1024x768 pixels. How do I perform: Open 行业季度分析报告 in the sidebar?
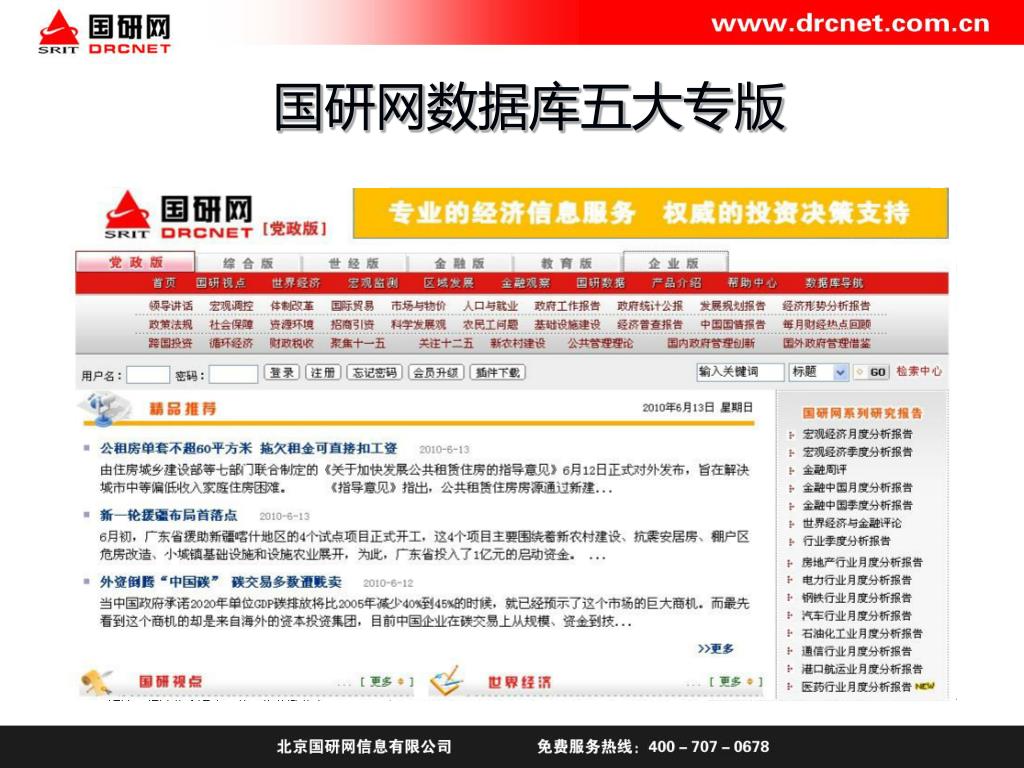click(x=846, y=541)
